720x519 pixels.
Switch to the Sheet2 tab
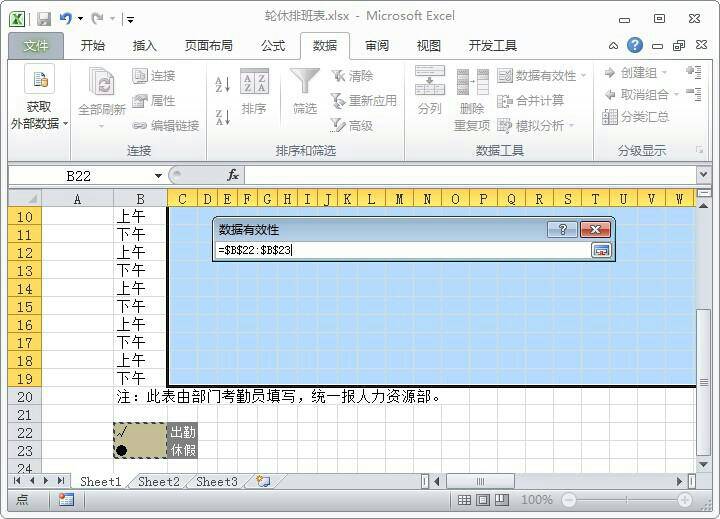coord(158,481)
